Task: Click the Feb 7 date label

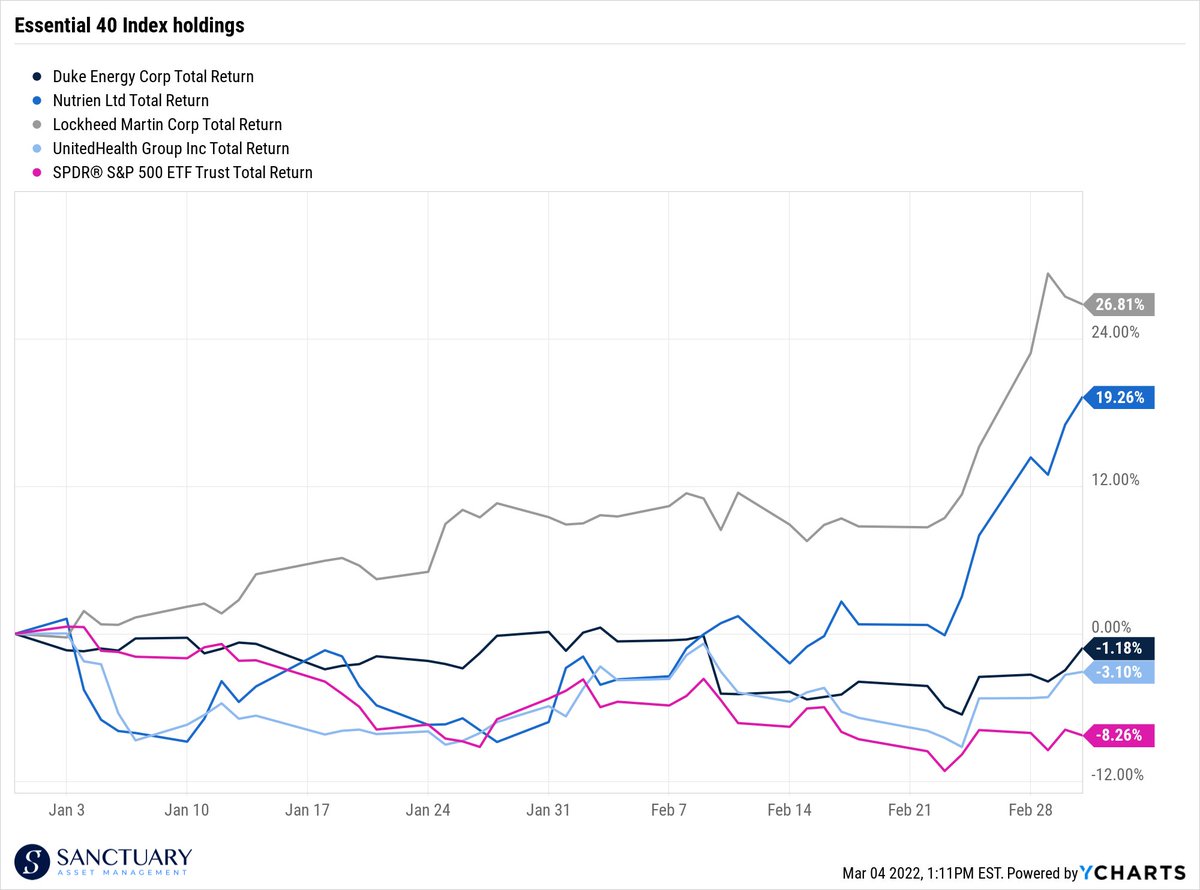Action: tap(669, 810)
